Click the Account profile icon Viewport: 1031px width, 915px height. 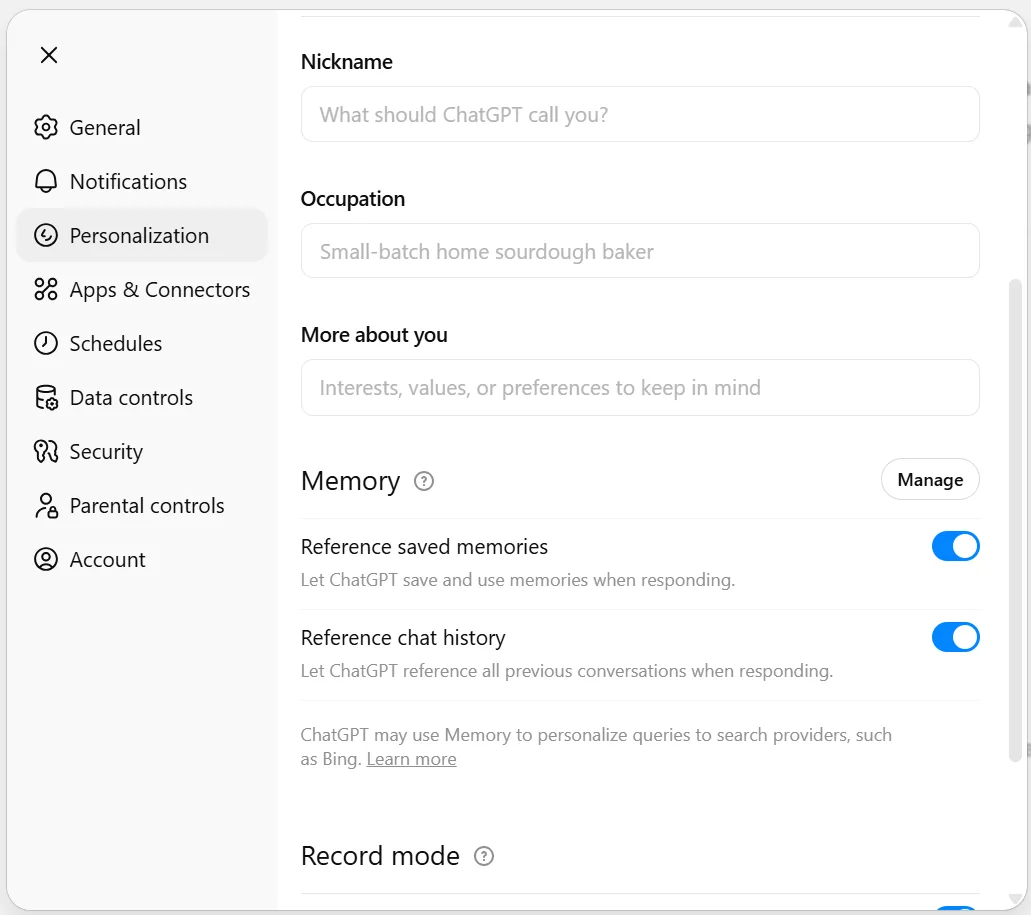pos(46,560)
